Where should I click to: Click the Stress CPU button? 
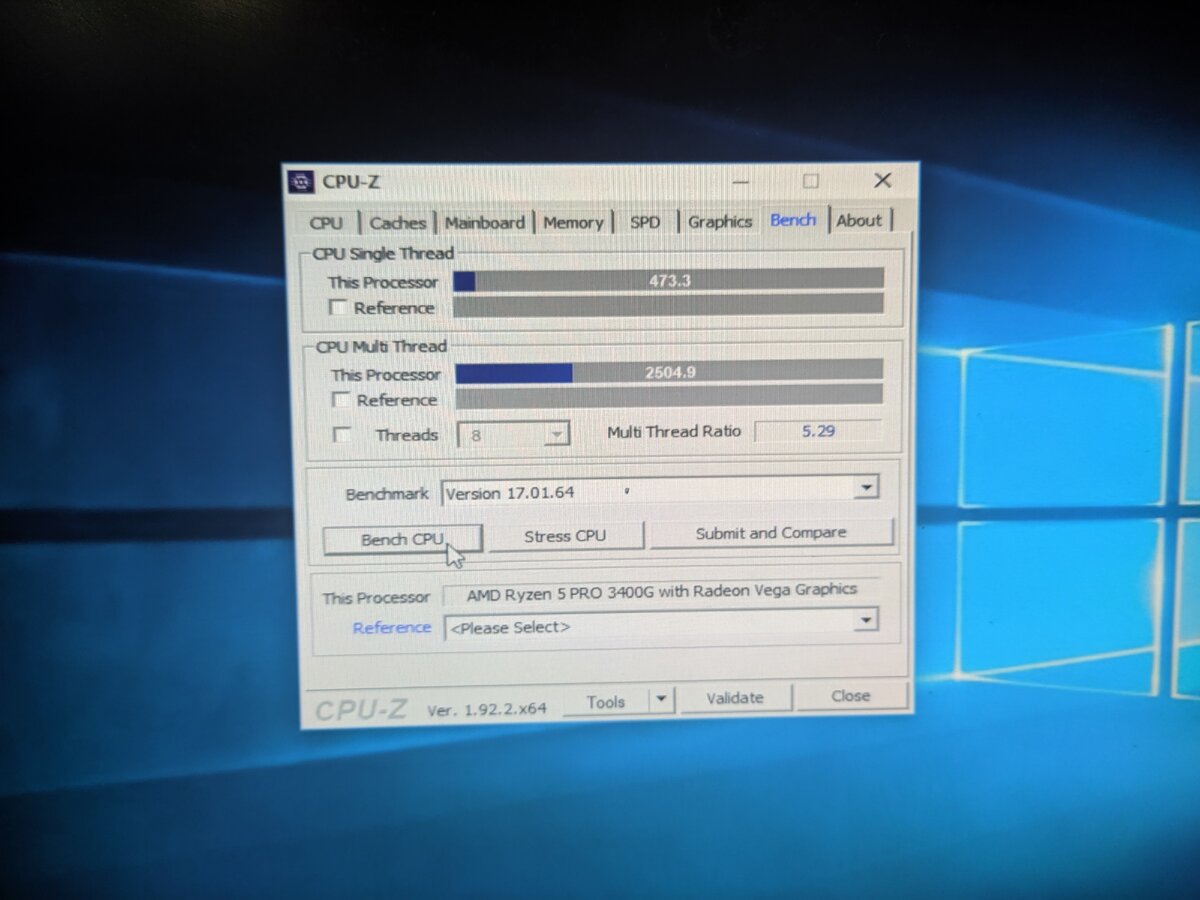coord(565,536)
